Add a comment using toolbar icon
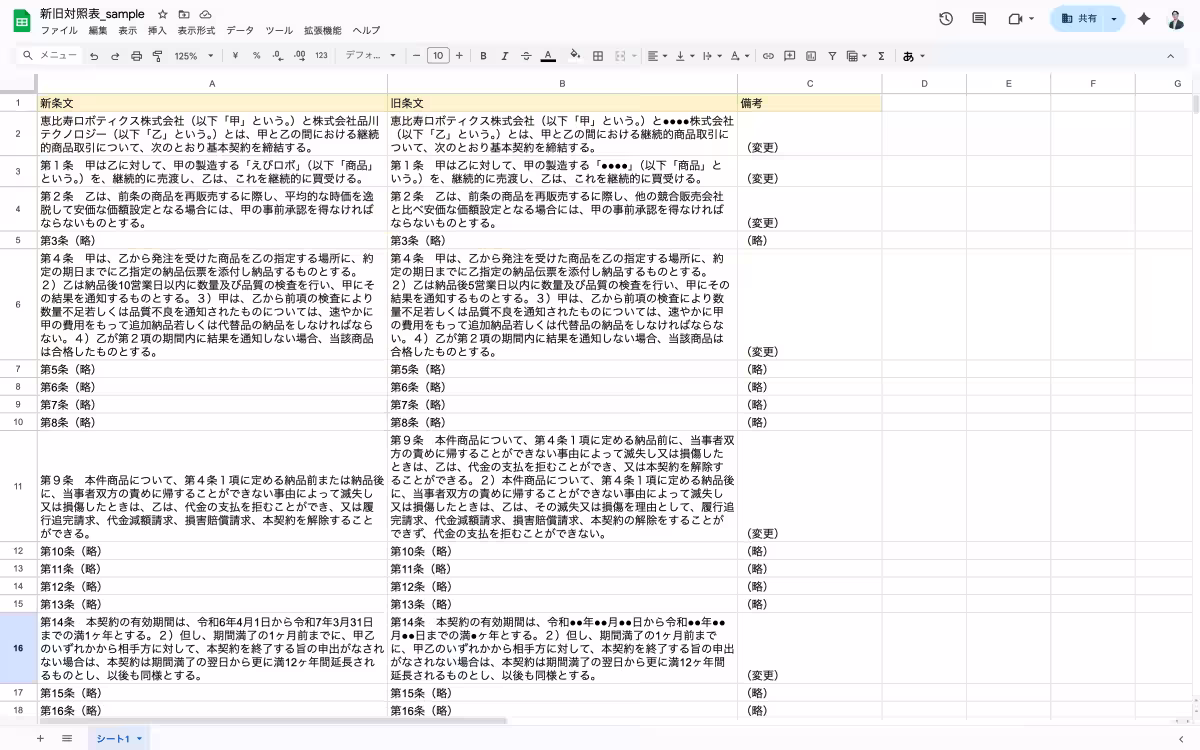 [x=789, y=56]
